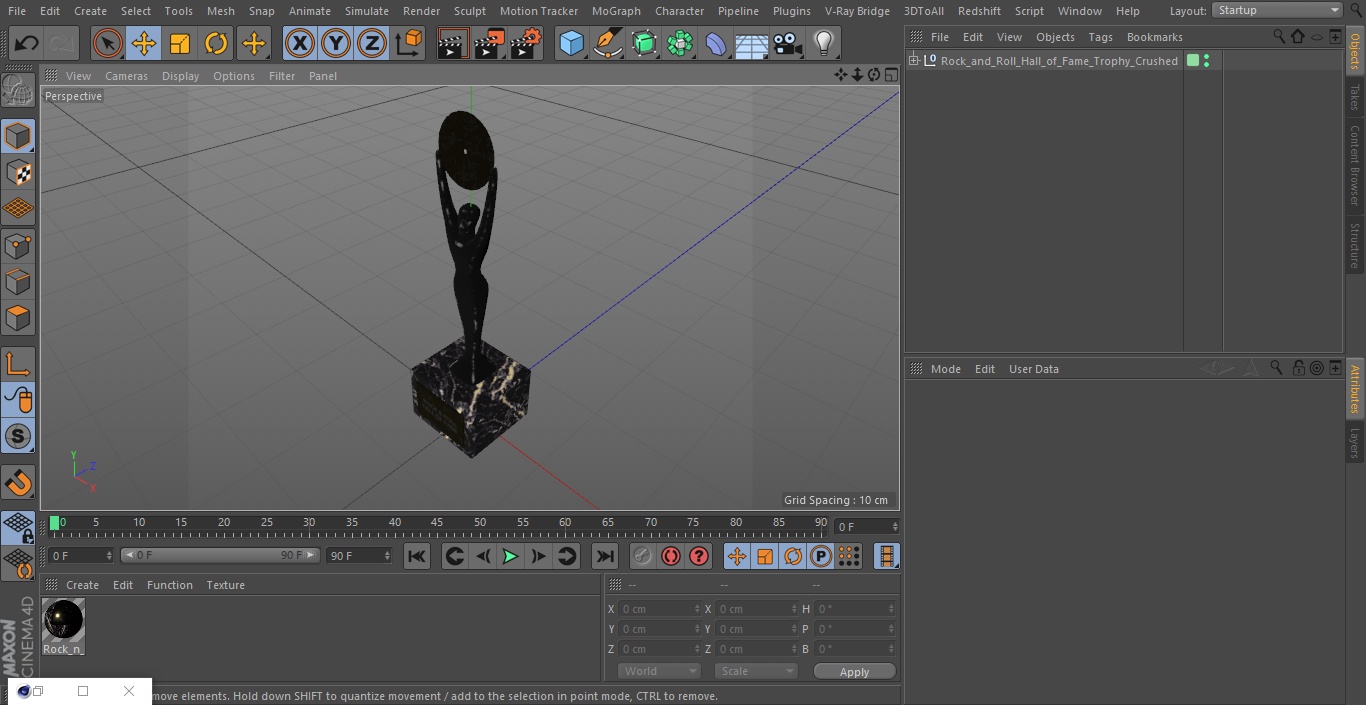
Task: Add a Camera object
Action: 788,43
